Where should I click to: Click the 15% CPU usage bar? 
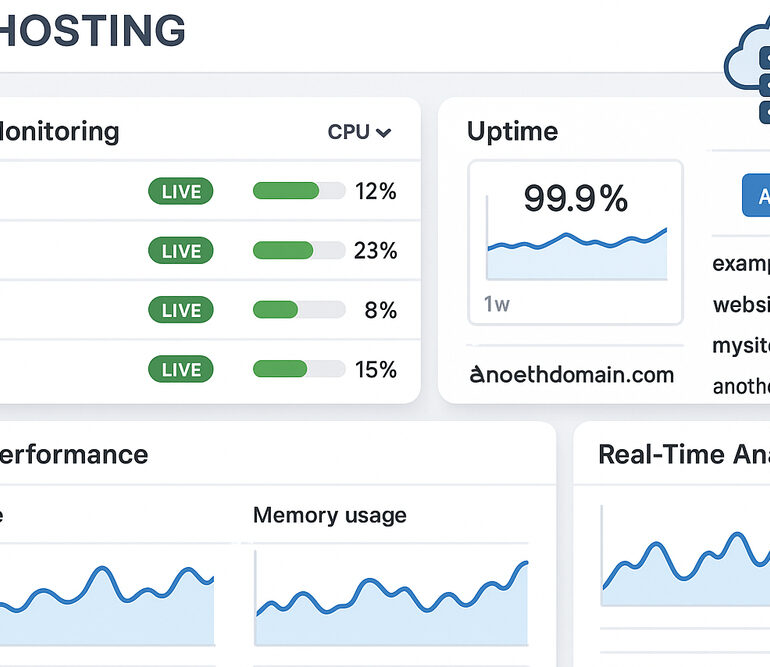tap(299, 370)
